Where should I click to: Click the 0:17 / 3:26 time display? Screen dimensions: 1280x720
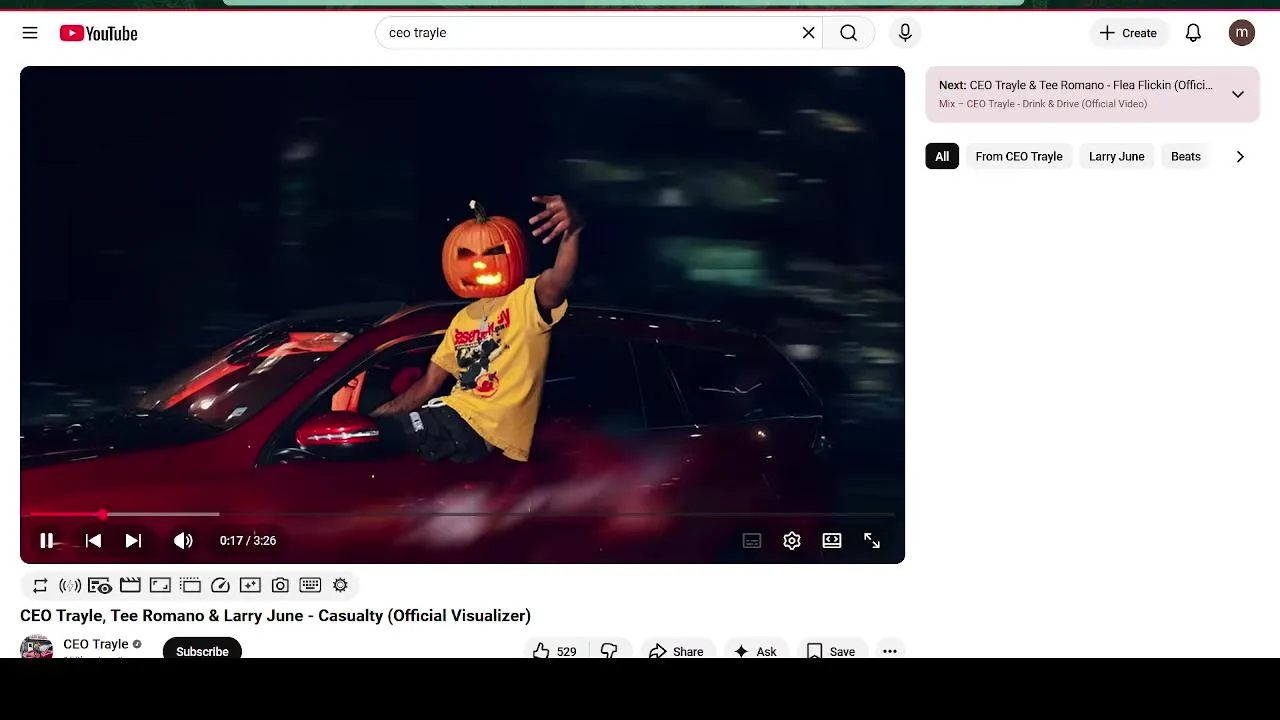[x=248, y=541]
